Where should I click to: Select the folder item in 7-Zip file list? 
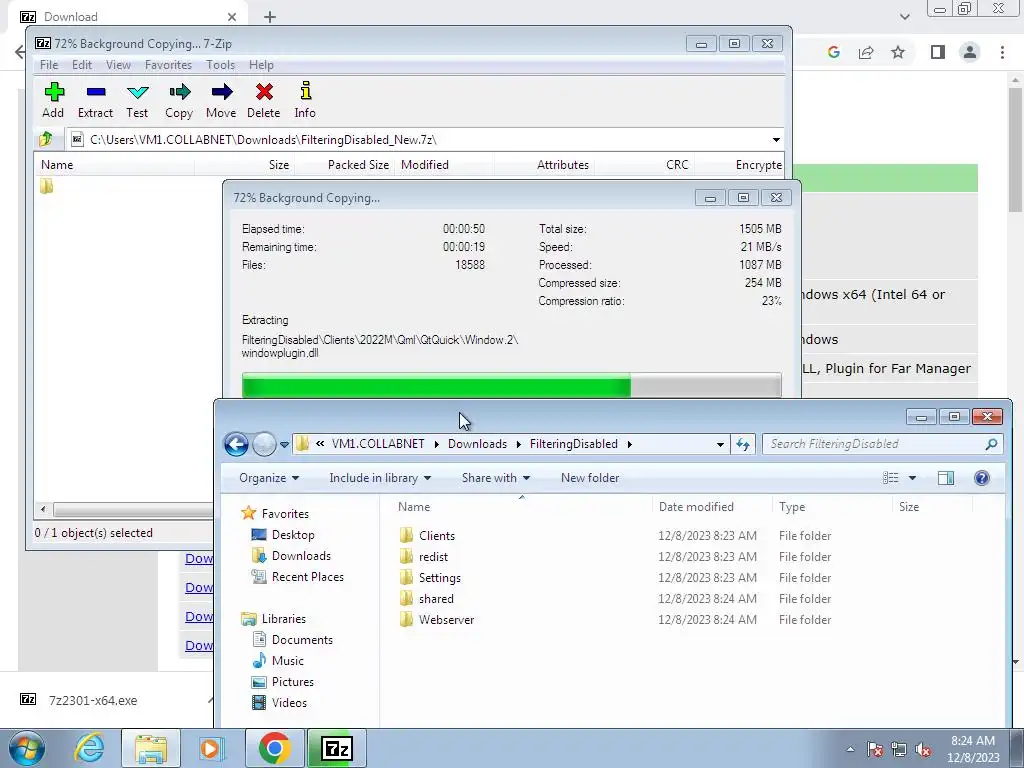click(x=46, y=187)
